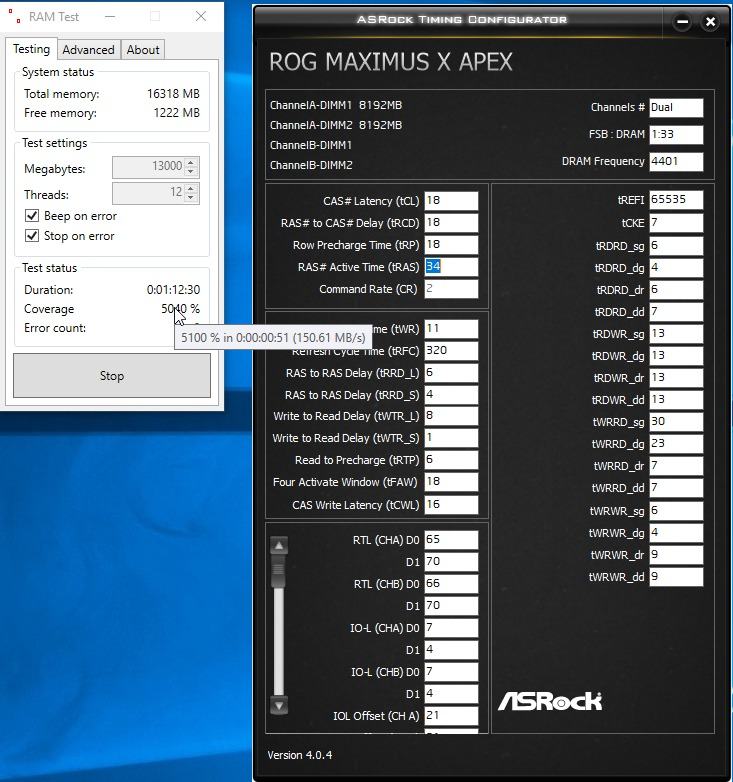Increase Threads value with up arrow
The image size is (733, 782).
[x=191, y=188]
